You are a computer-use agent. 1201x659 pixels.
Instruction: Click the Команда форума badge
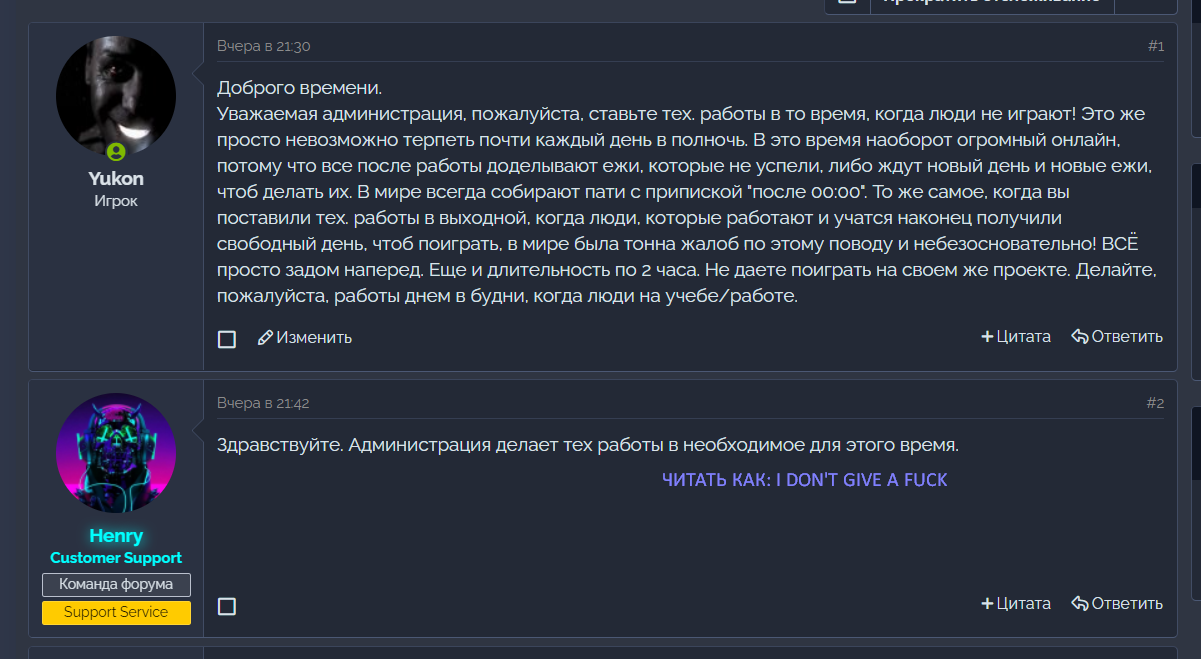(116, 584)
